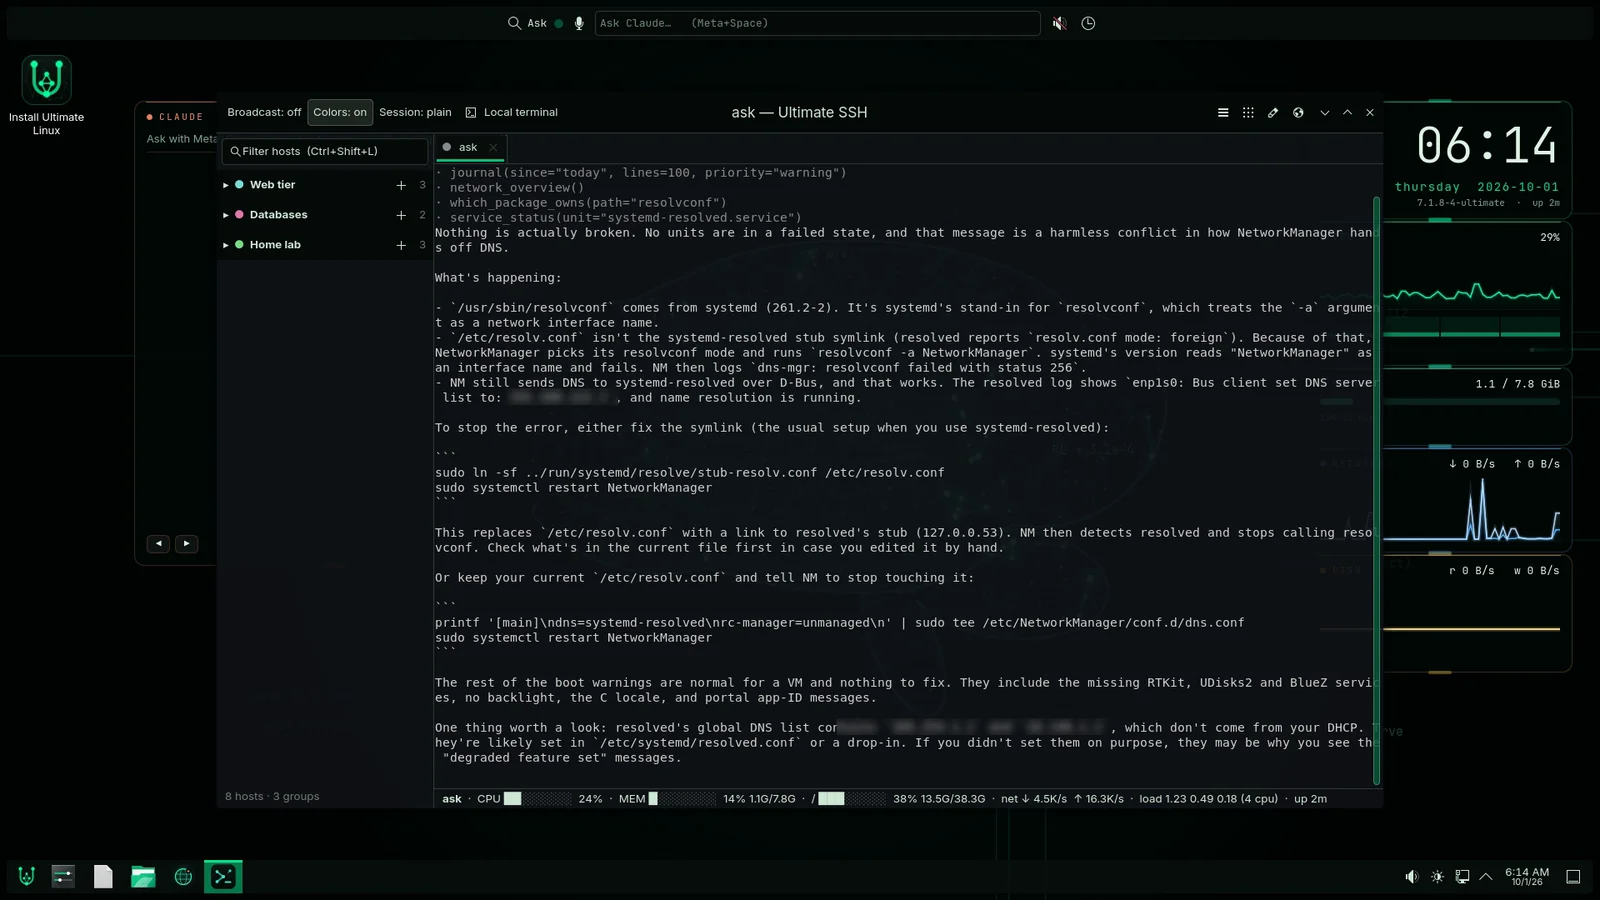
Task: Add a host to Web tier group
Action: pyautogui.click(x=401, y=185)
